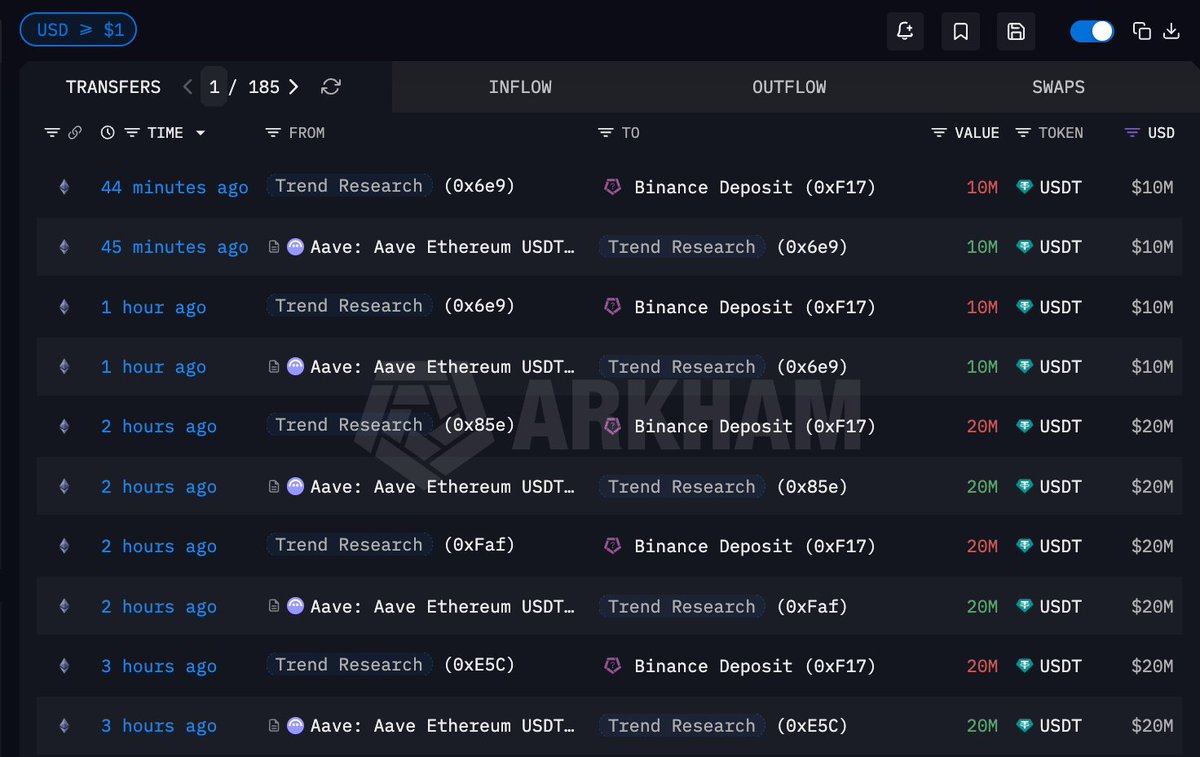
Task: Open the TIME sort dropdown arrow
Action: click(200, 133)
